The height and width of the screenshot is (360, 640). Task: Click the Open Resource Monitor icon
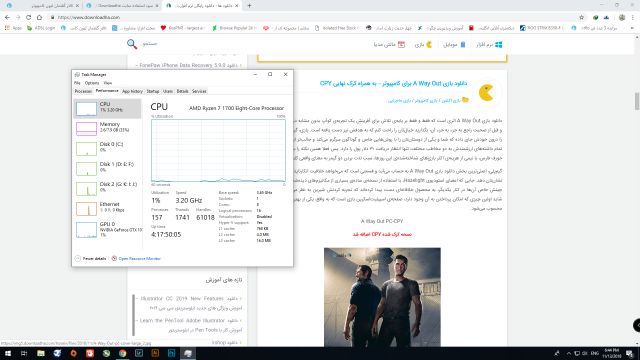(x=114, y=258)
